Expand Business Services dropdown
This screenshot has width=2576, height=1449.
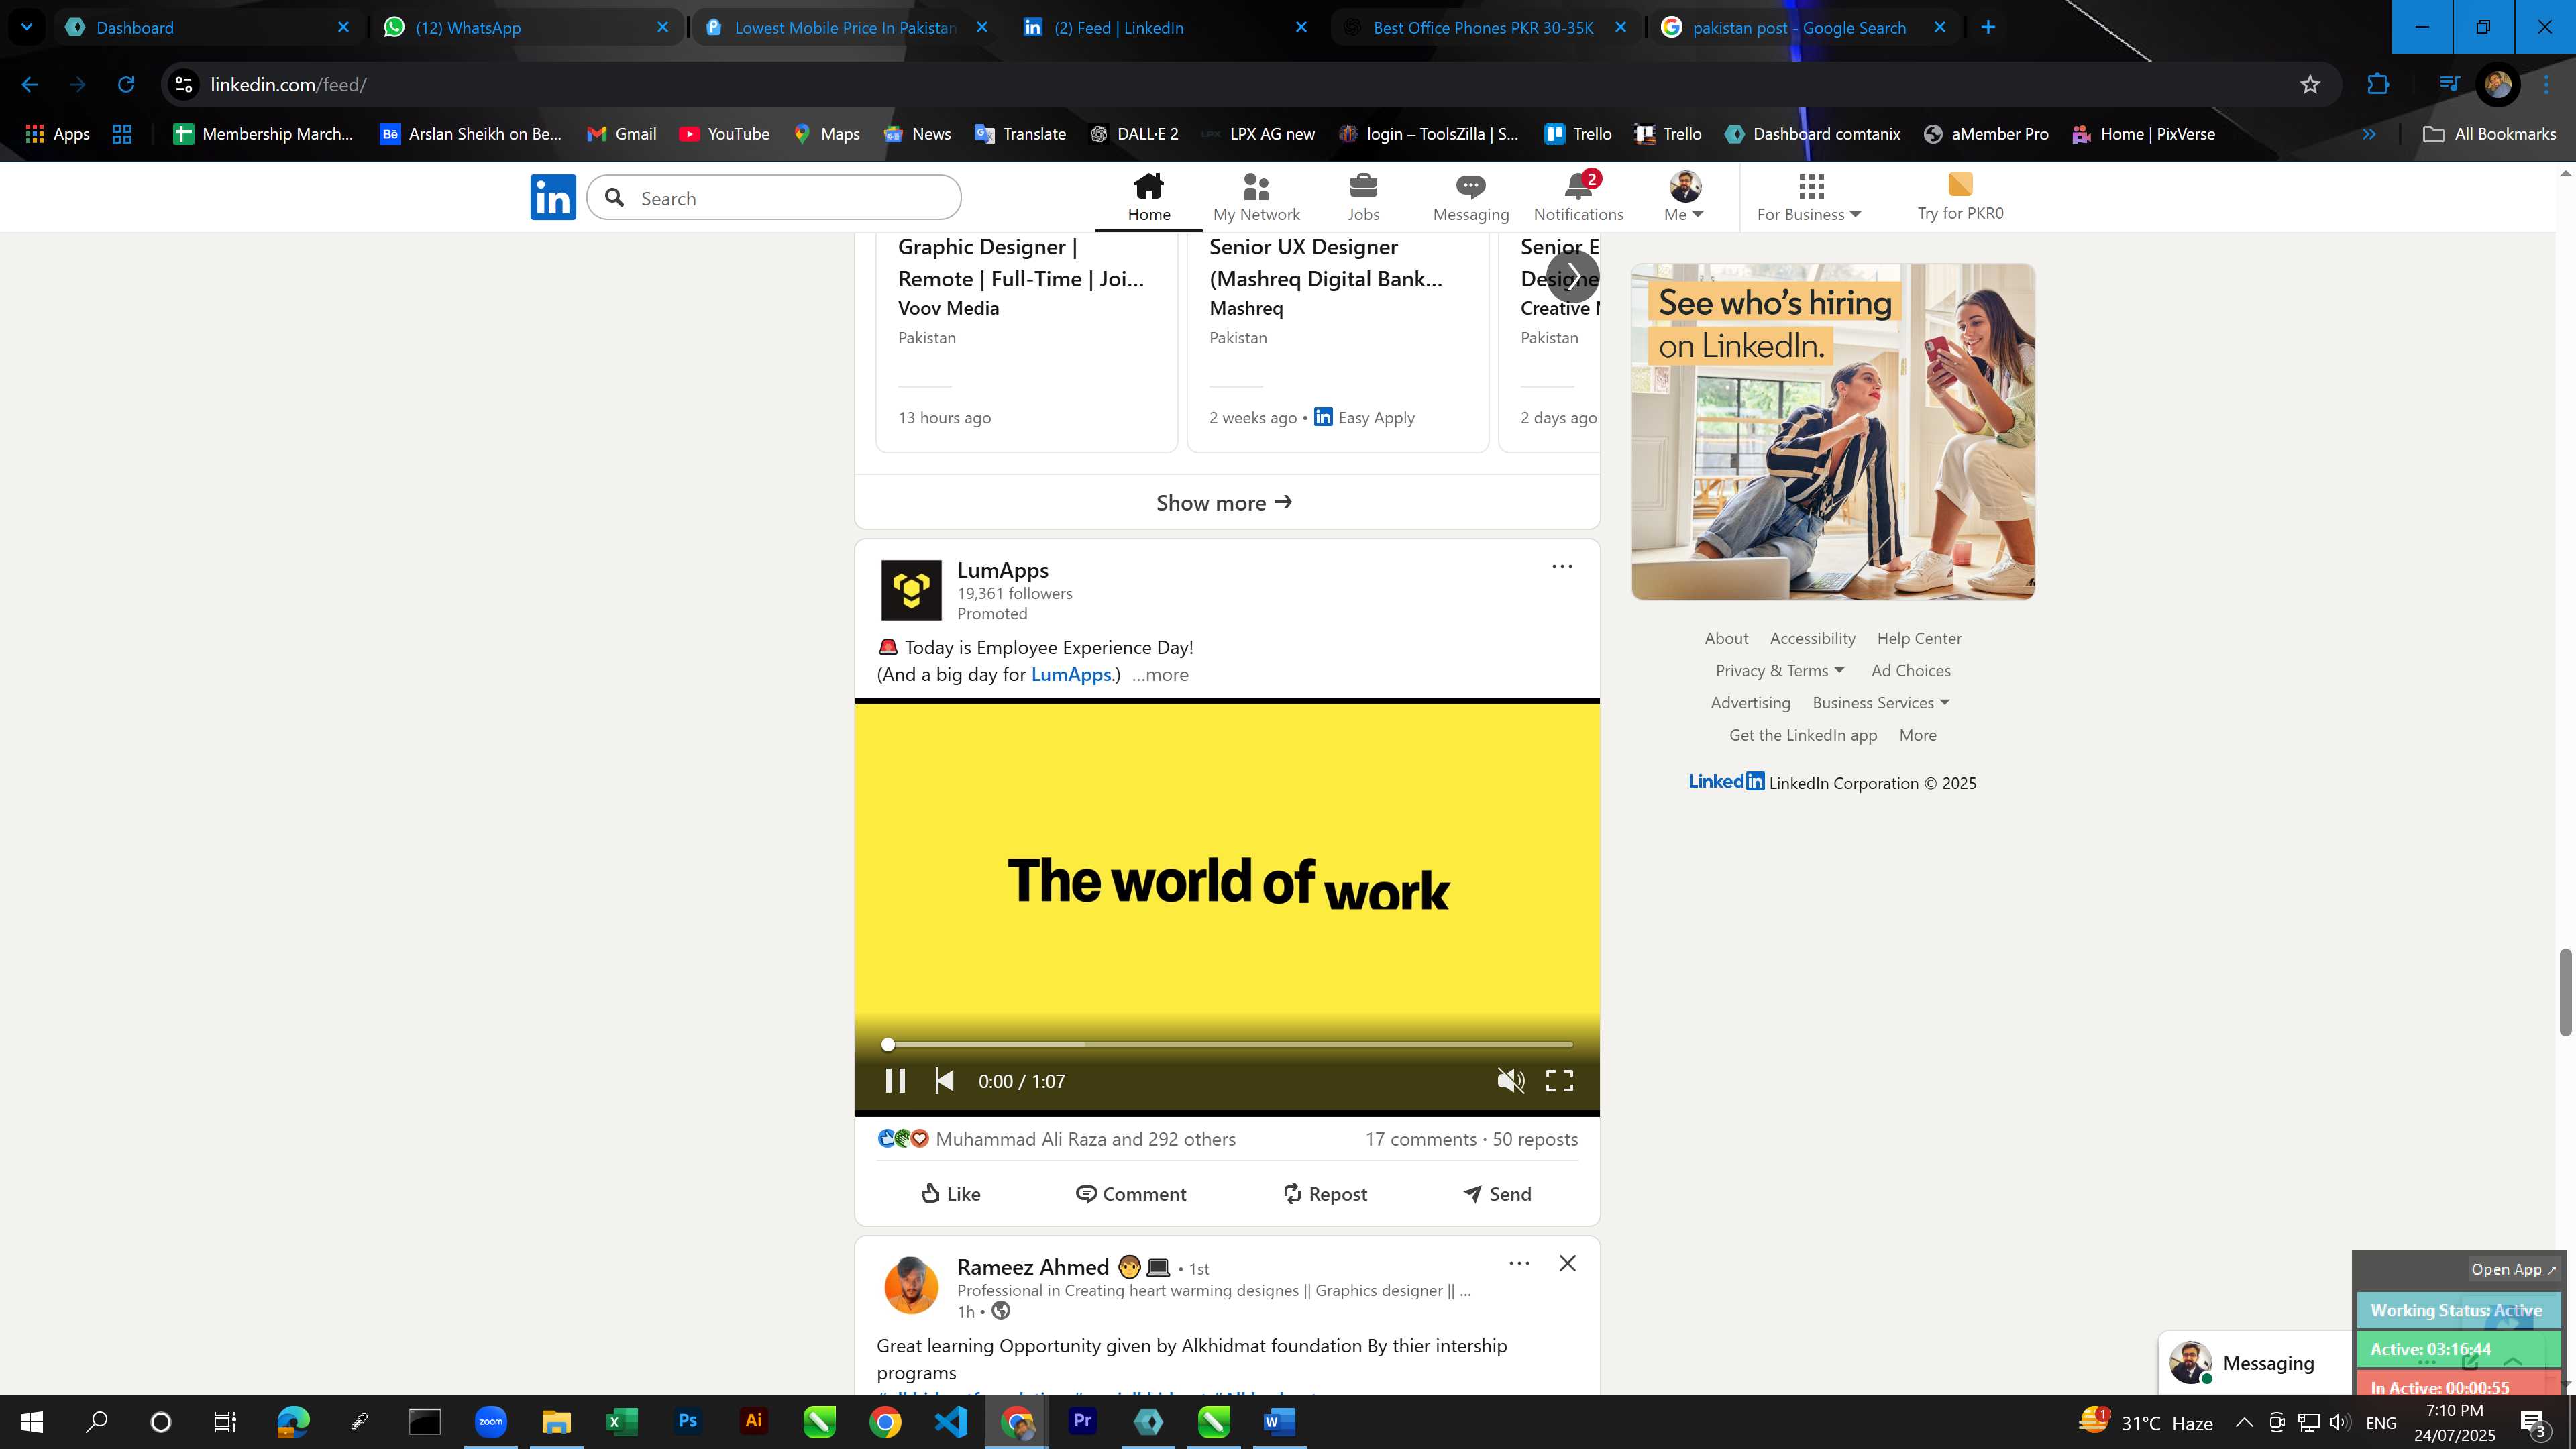[1880, 703]
